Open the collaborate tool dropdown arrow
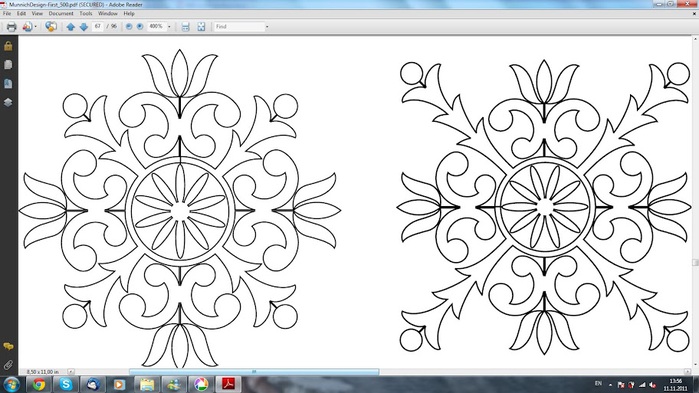The height and width of the screenshot is (393, 699). [x=36, y=27]
